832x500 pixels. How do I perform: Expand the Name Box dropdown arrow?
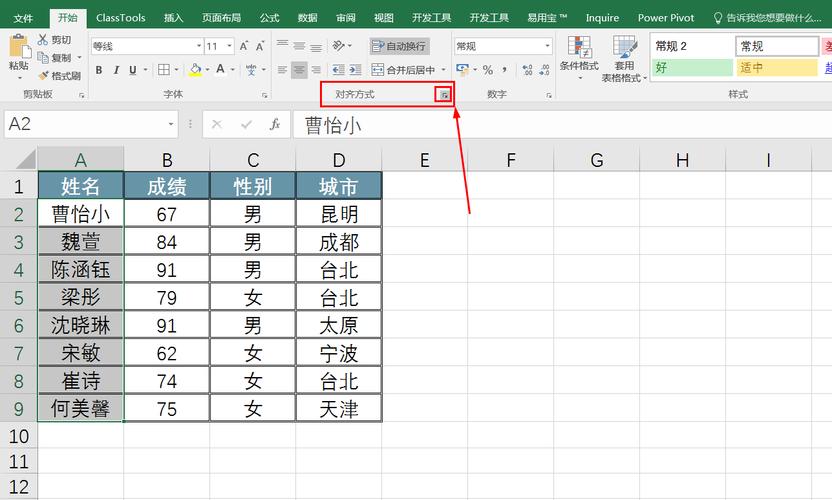point(171,125)
